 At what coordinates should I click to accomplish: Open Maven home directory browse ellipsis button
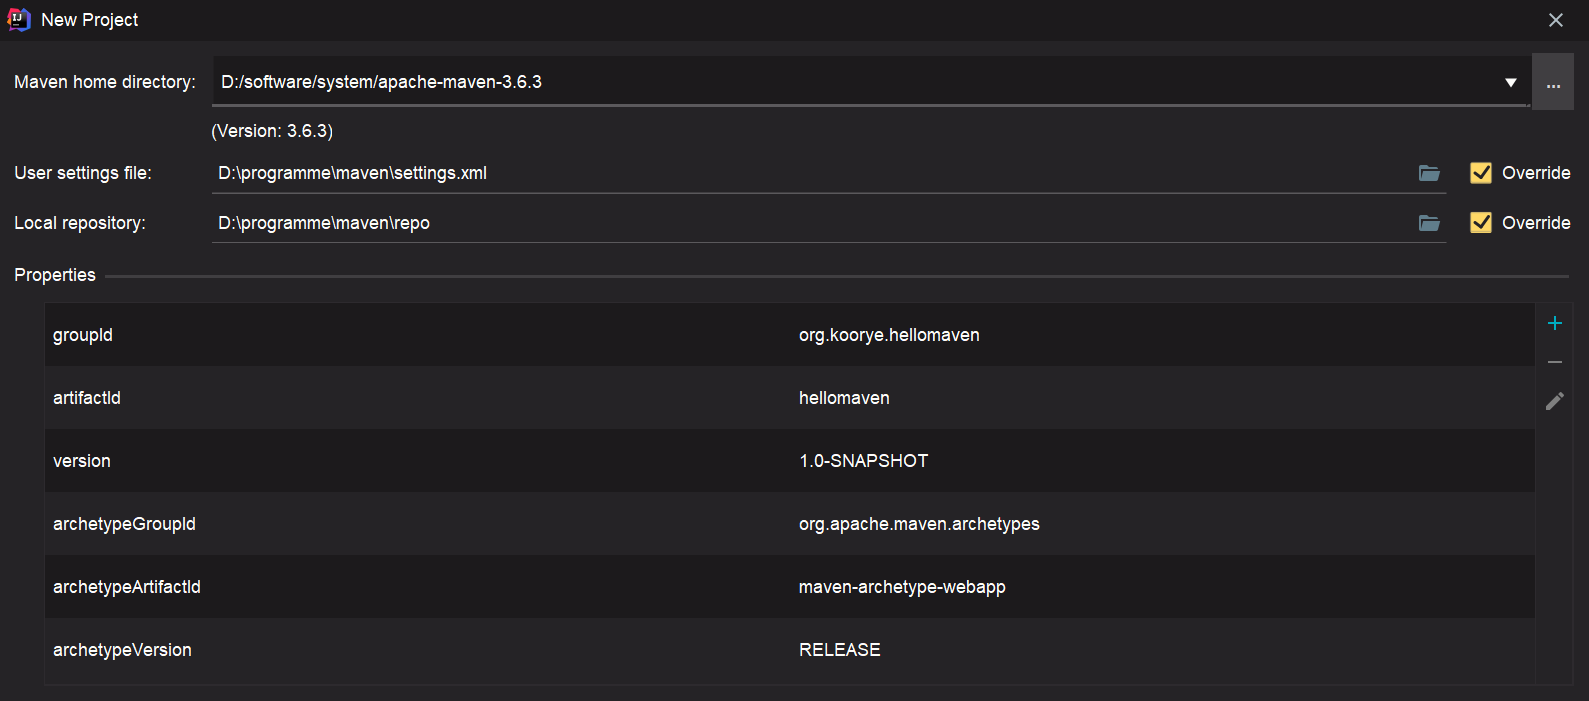click(1553, 82)
